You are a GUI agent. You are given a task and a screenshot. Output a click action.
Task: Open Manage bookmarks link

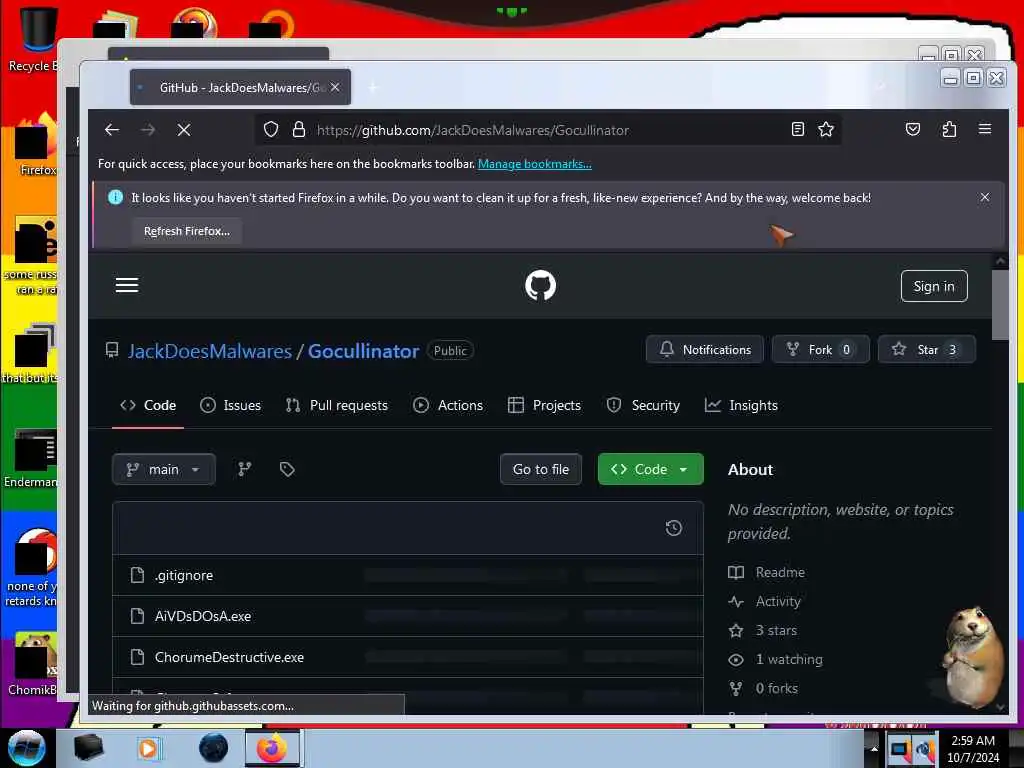pyautogui.click(x=535, y=164)
